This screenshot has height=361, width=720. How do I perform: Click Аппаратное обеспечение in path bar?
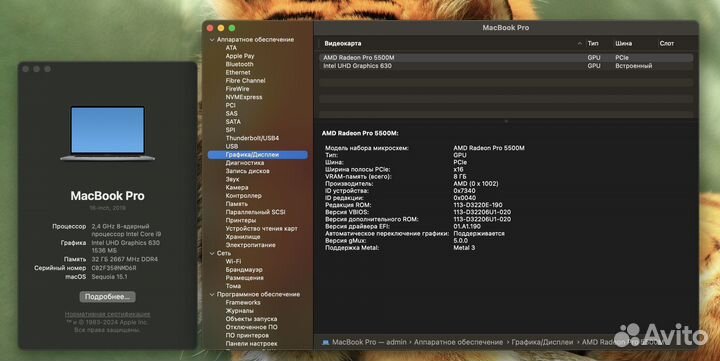tap(458, 343)
